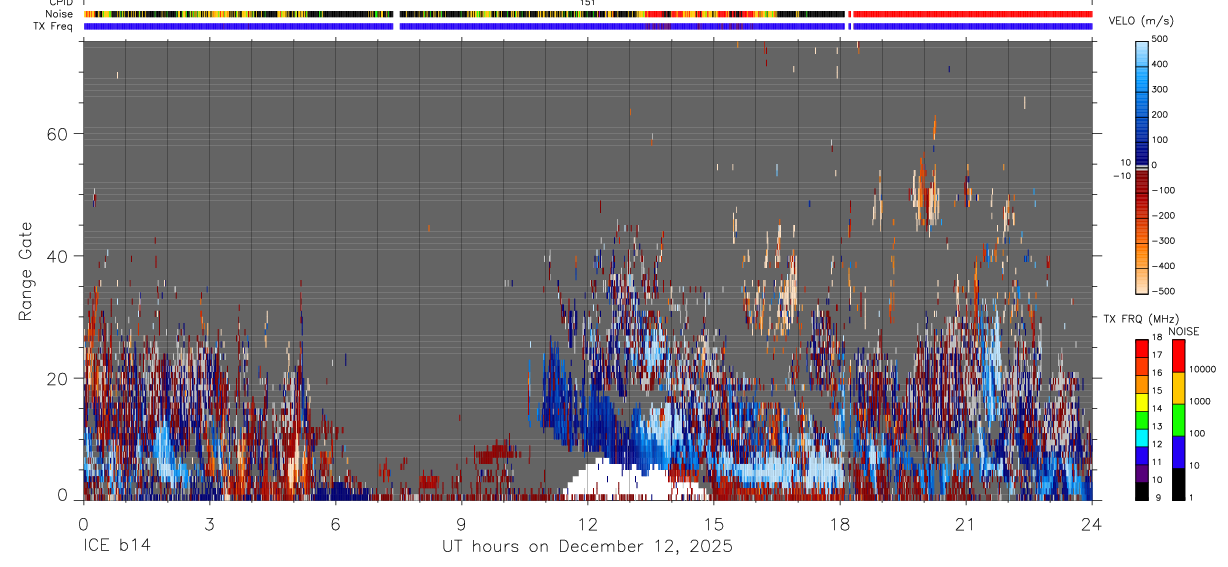Viewport: 1228px width, 567px height.
Task: Click the red segment of NOISE colorbar
Action: (1178, 356)
